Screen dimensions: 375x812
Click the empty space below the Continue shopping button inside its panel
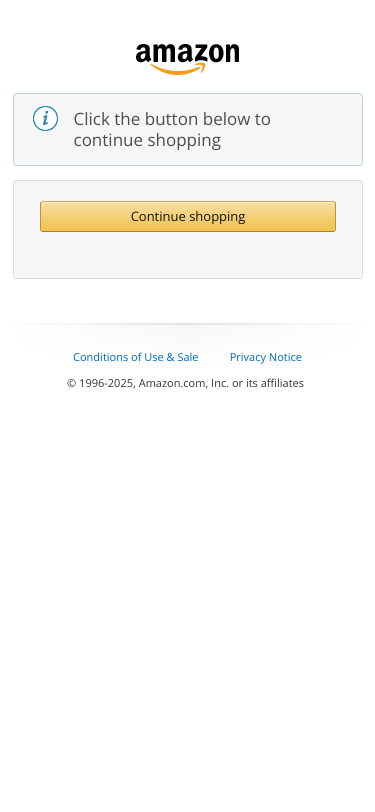188,254
